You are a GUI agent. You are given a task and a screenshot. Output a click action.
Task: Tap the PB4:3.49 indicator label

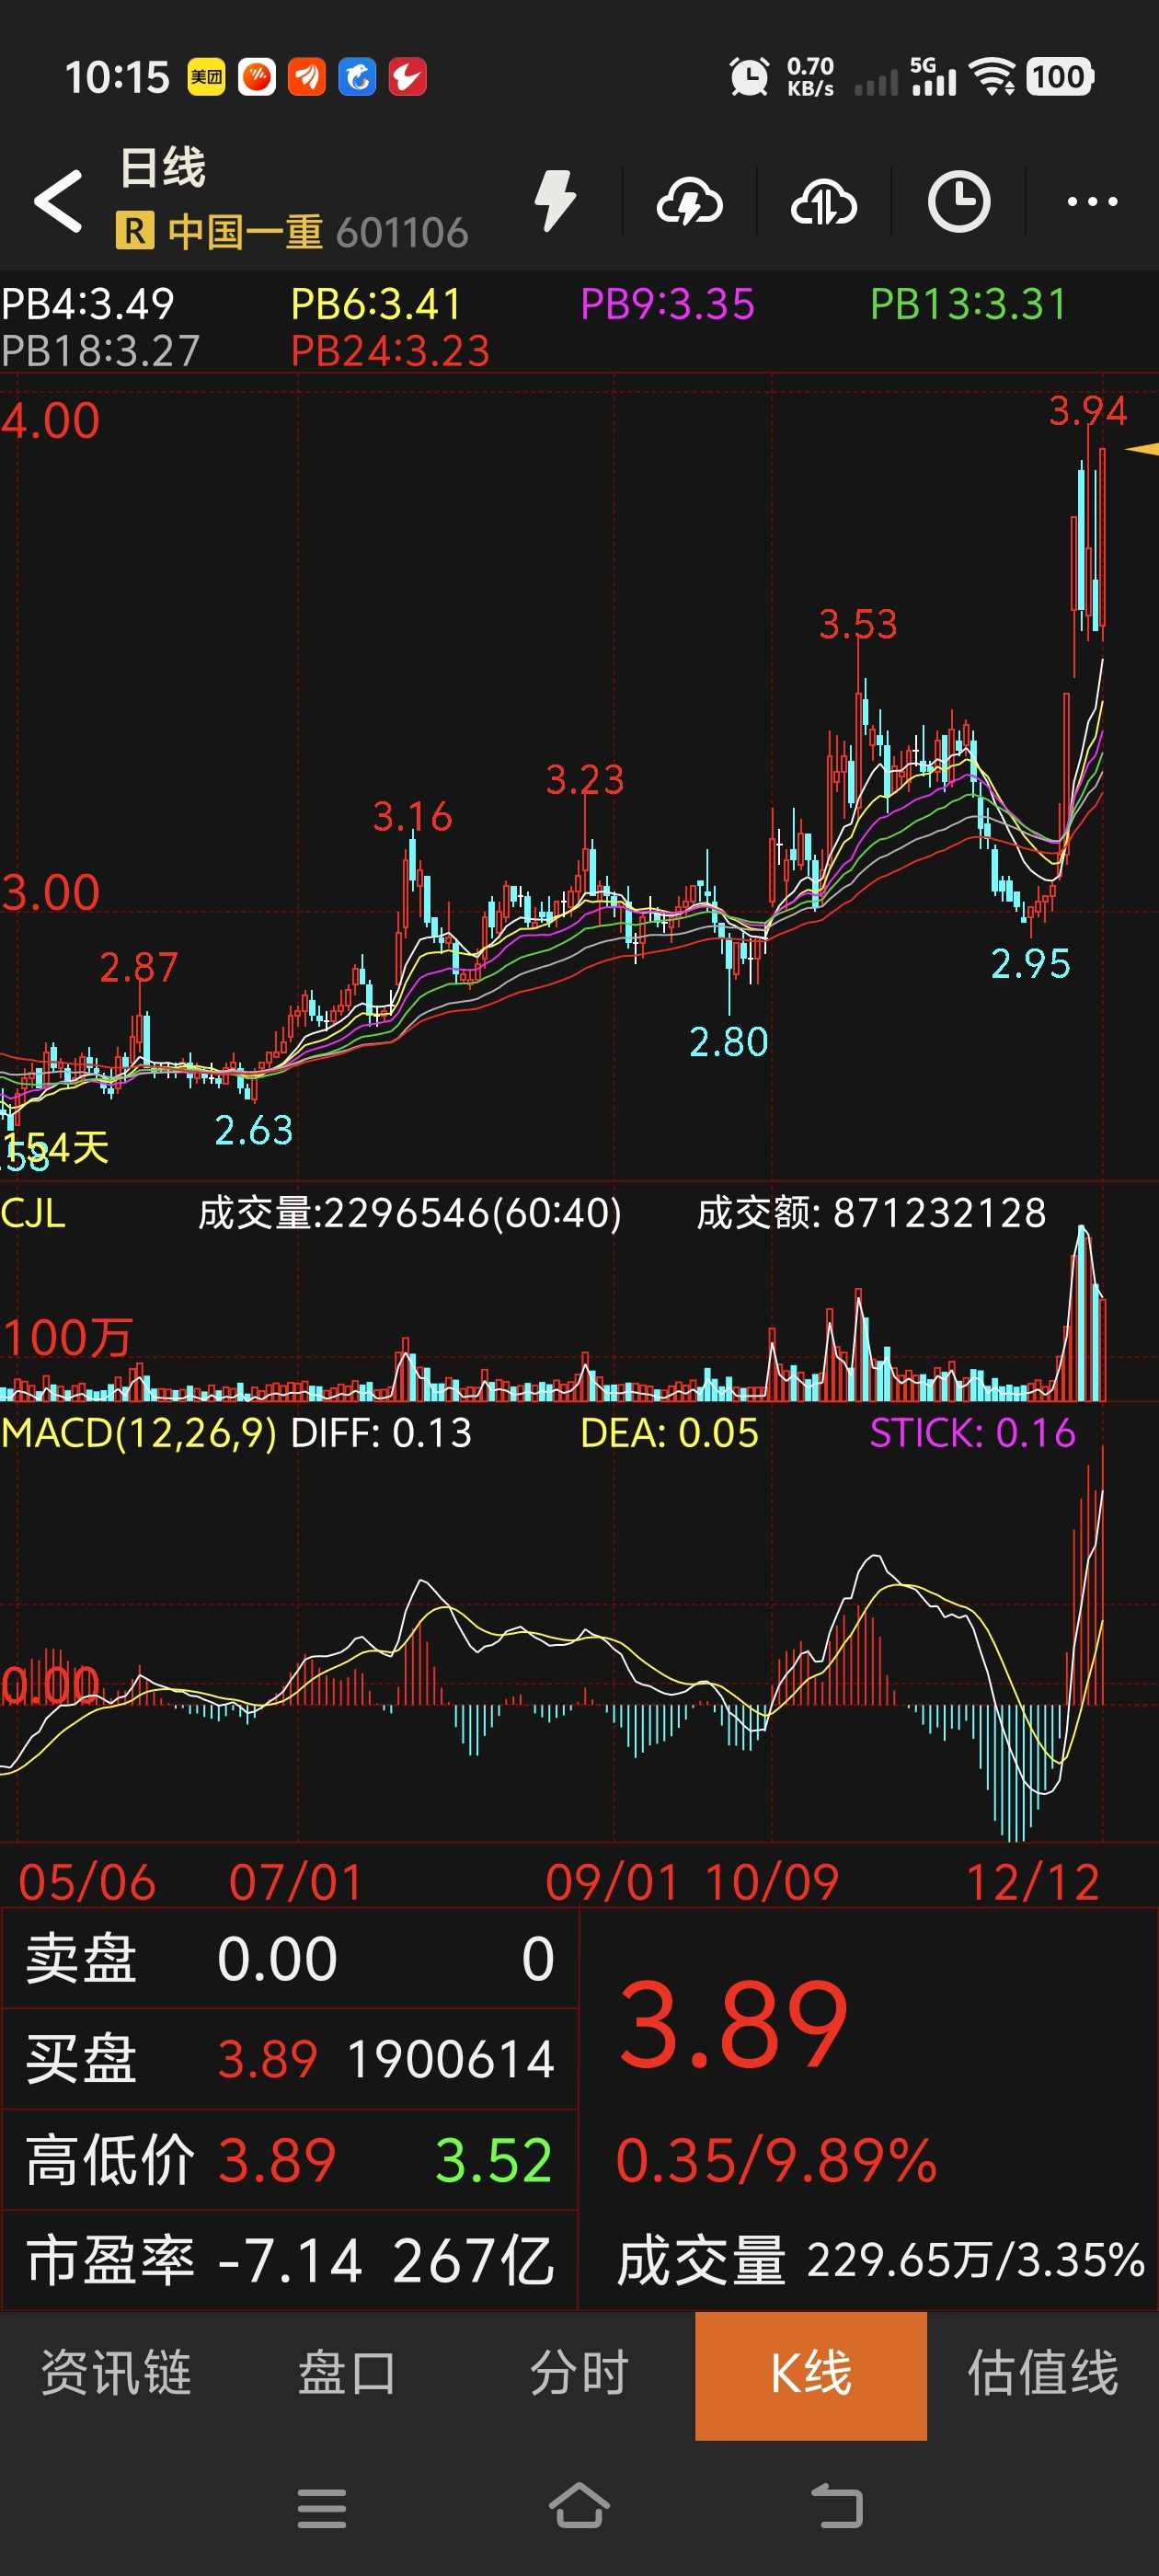(x=88, y=304)
